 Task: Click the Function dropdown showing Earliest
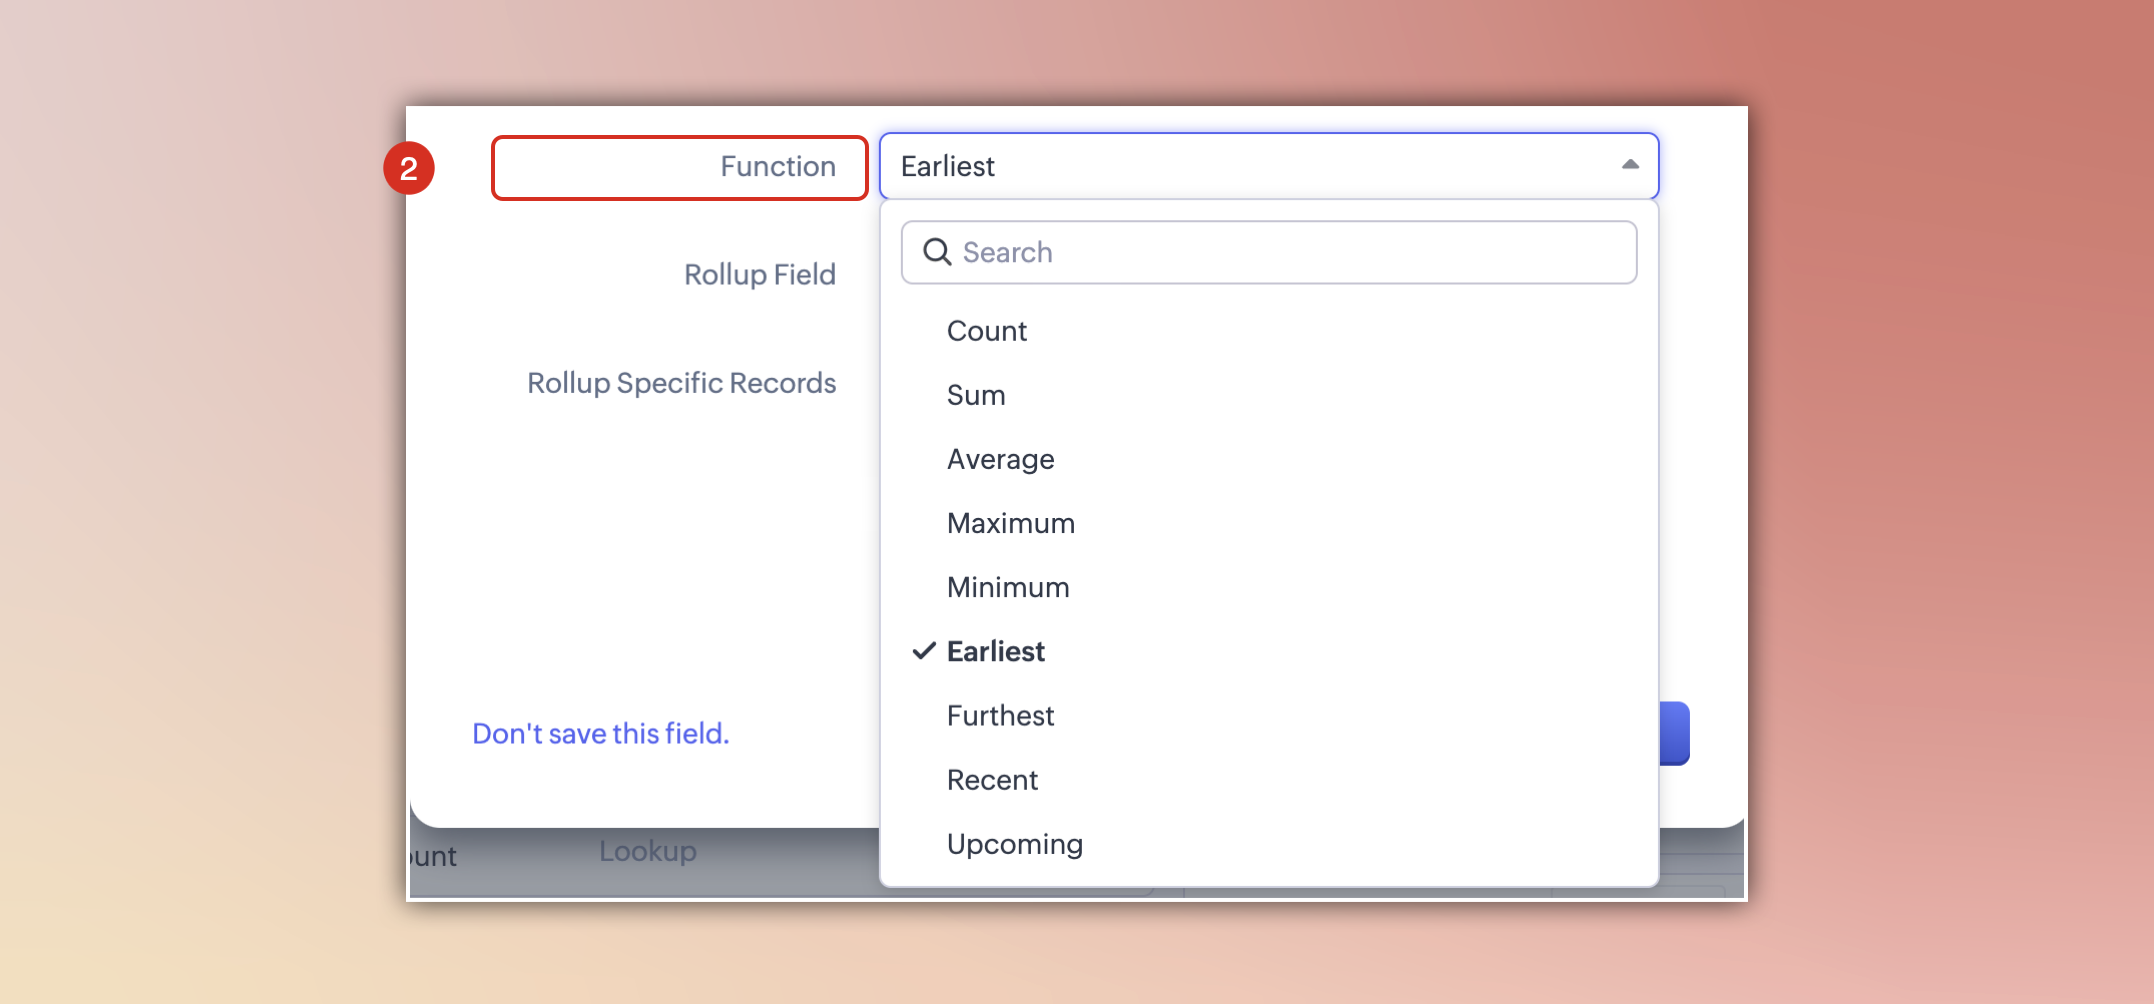point(1250,166)
